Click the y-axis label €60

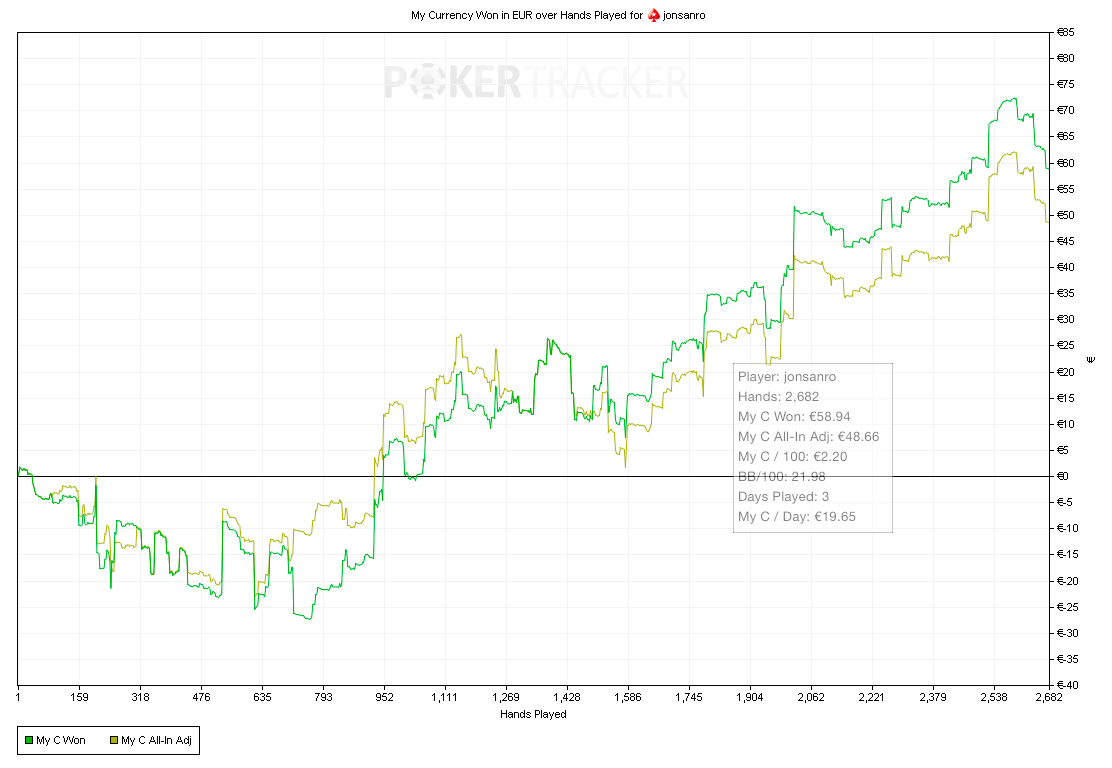1066,162
